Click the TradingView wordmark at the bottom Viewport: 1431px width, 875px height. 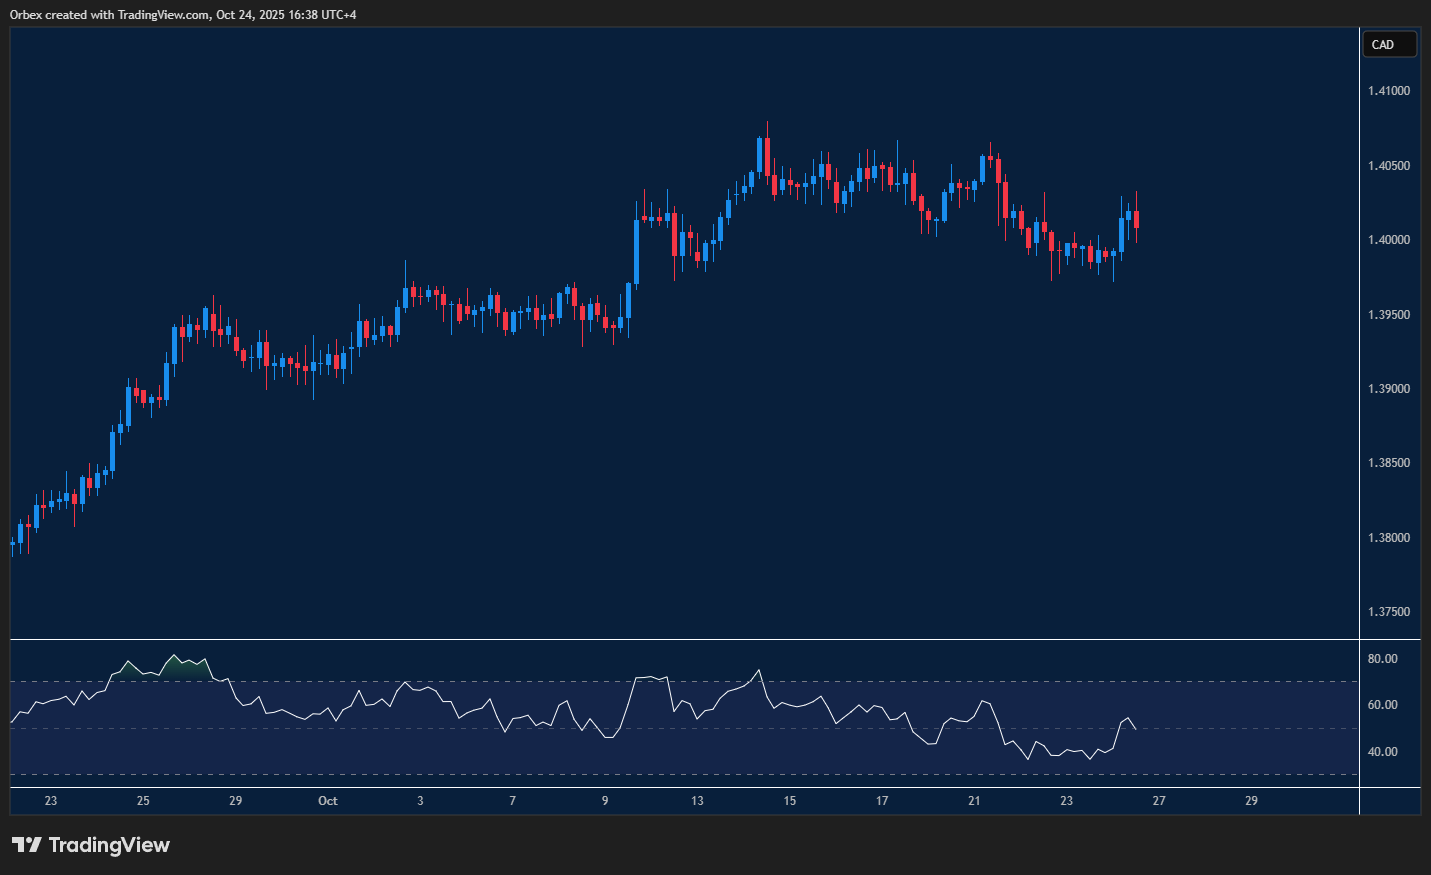click(x=109, y=845)
